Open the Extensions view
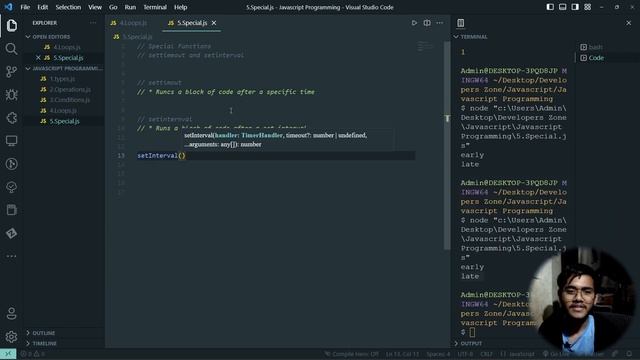Screen dimensions: 640x360 click(11, 118)
